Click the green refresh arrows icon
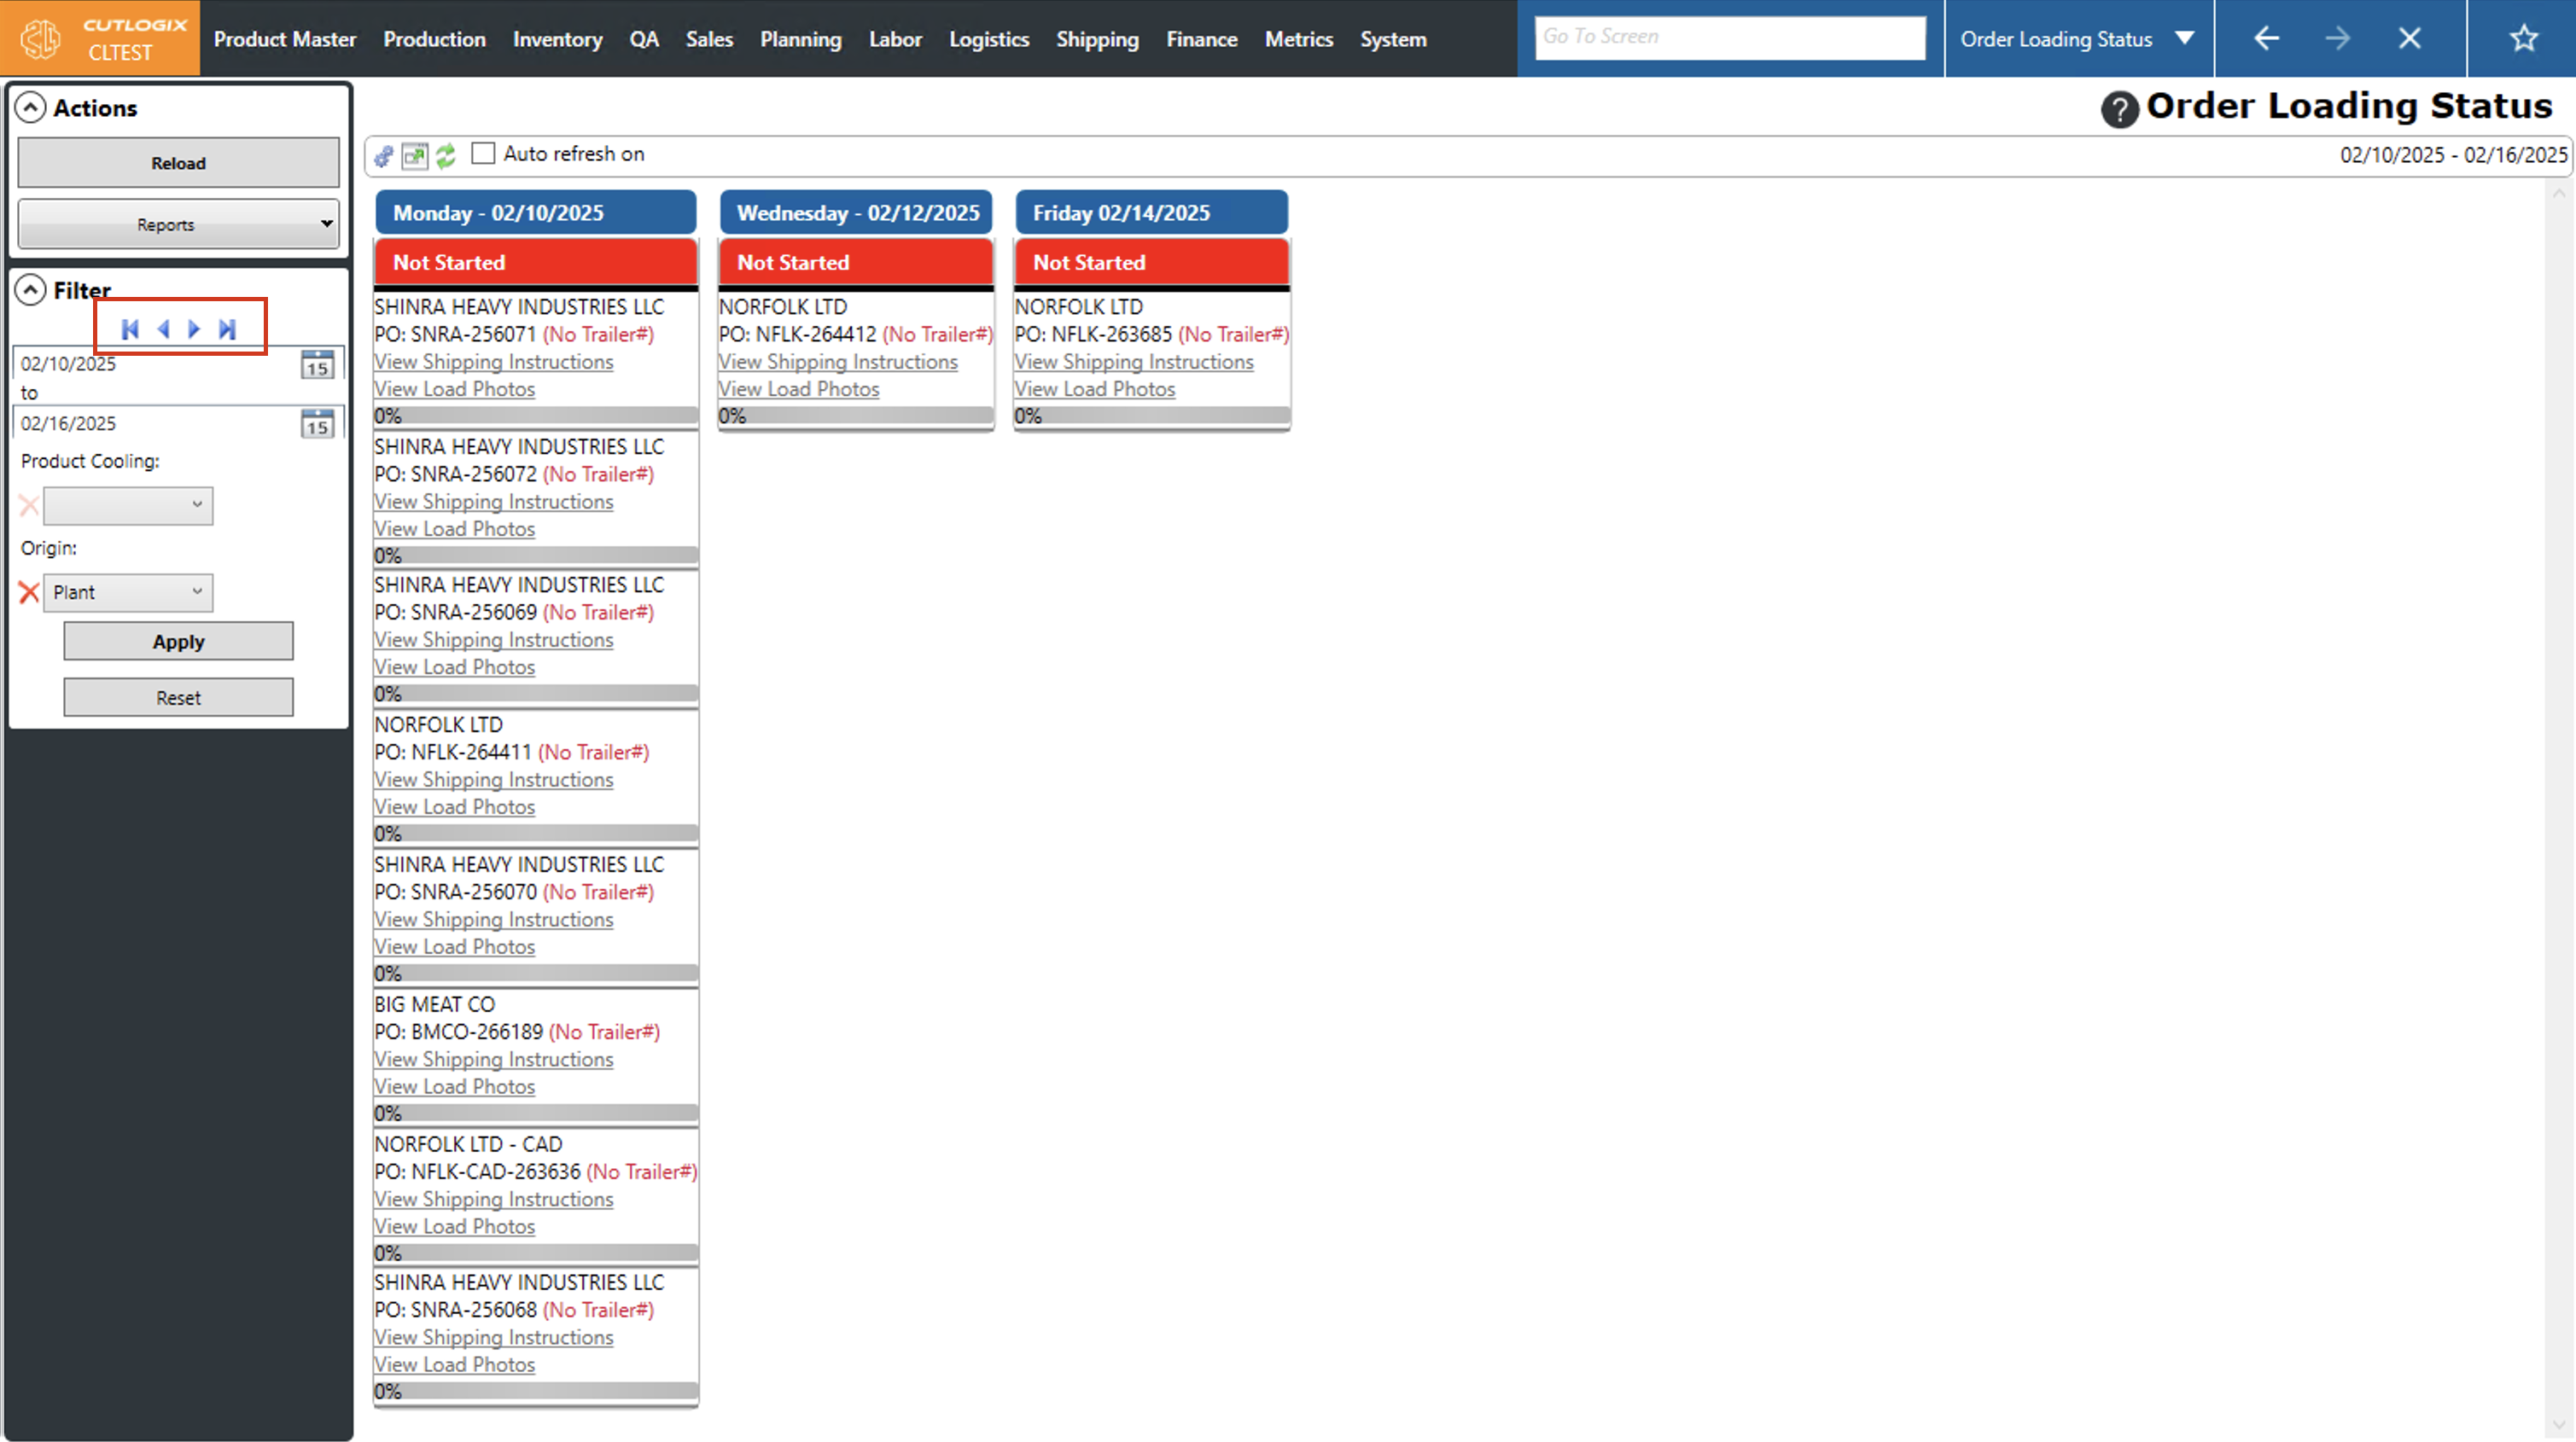The image size is (2576, 1442). (446, 155)
